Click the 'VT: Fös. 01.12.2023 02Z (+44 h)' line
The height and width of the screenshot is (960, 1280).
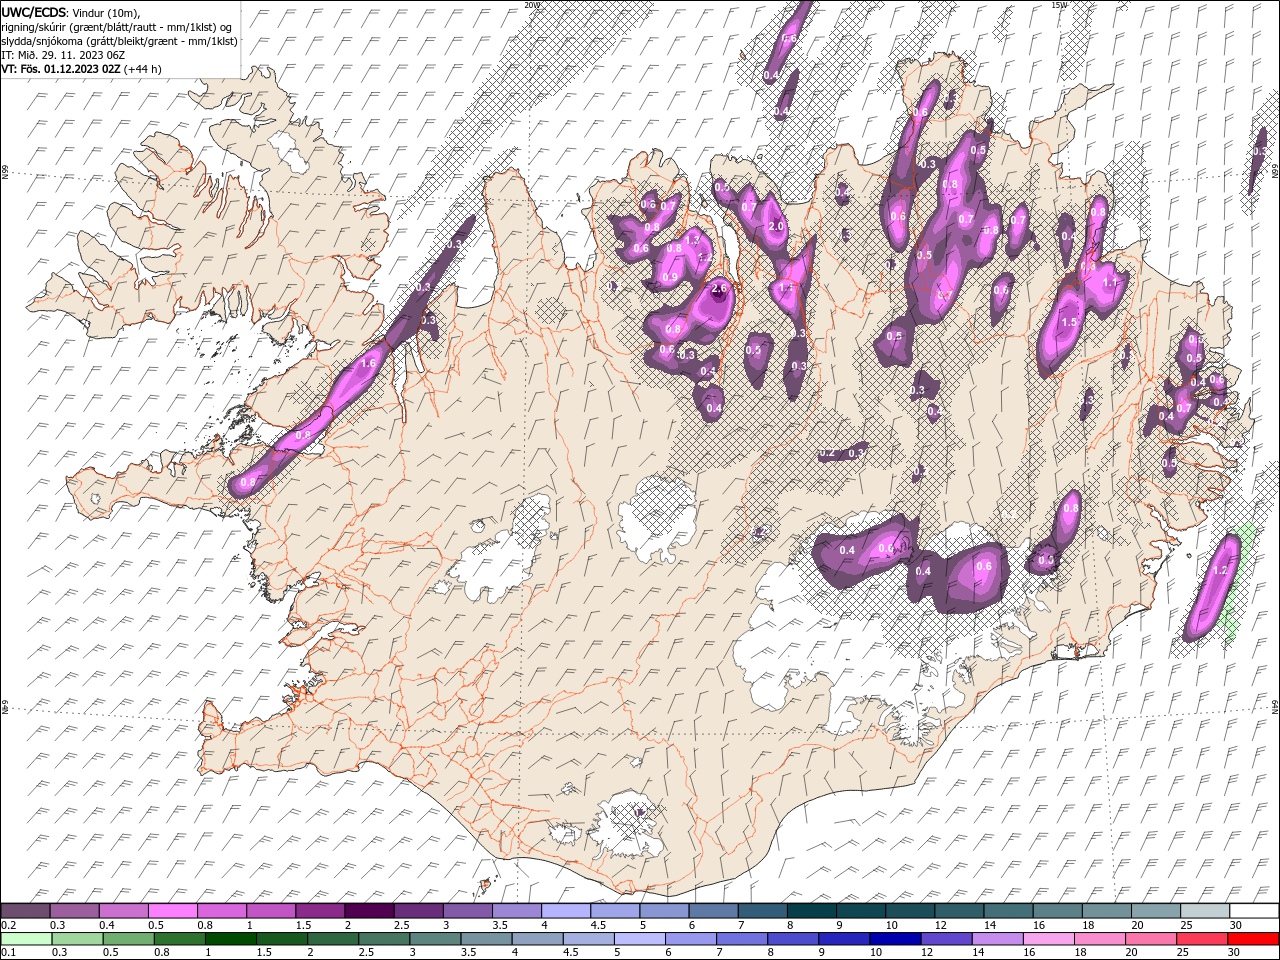81,69
